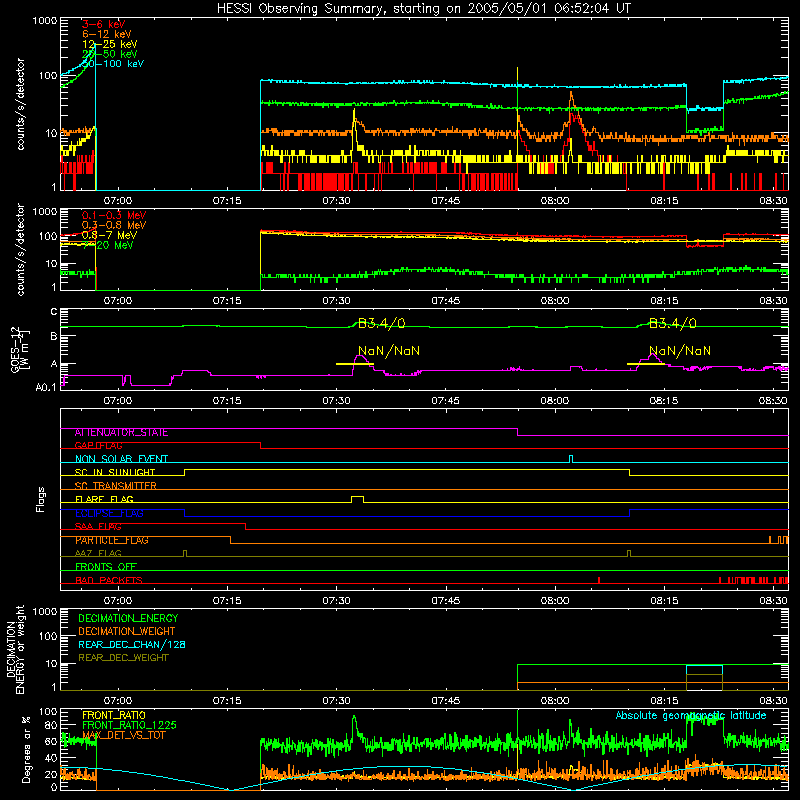Click the HESSI Observing Summary plot title
Image resolution: width=800 pixels, height=800 pixels.
click(x=424, y=8)
